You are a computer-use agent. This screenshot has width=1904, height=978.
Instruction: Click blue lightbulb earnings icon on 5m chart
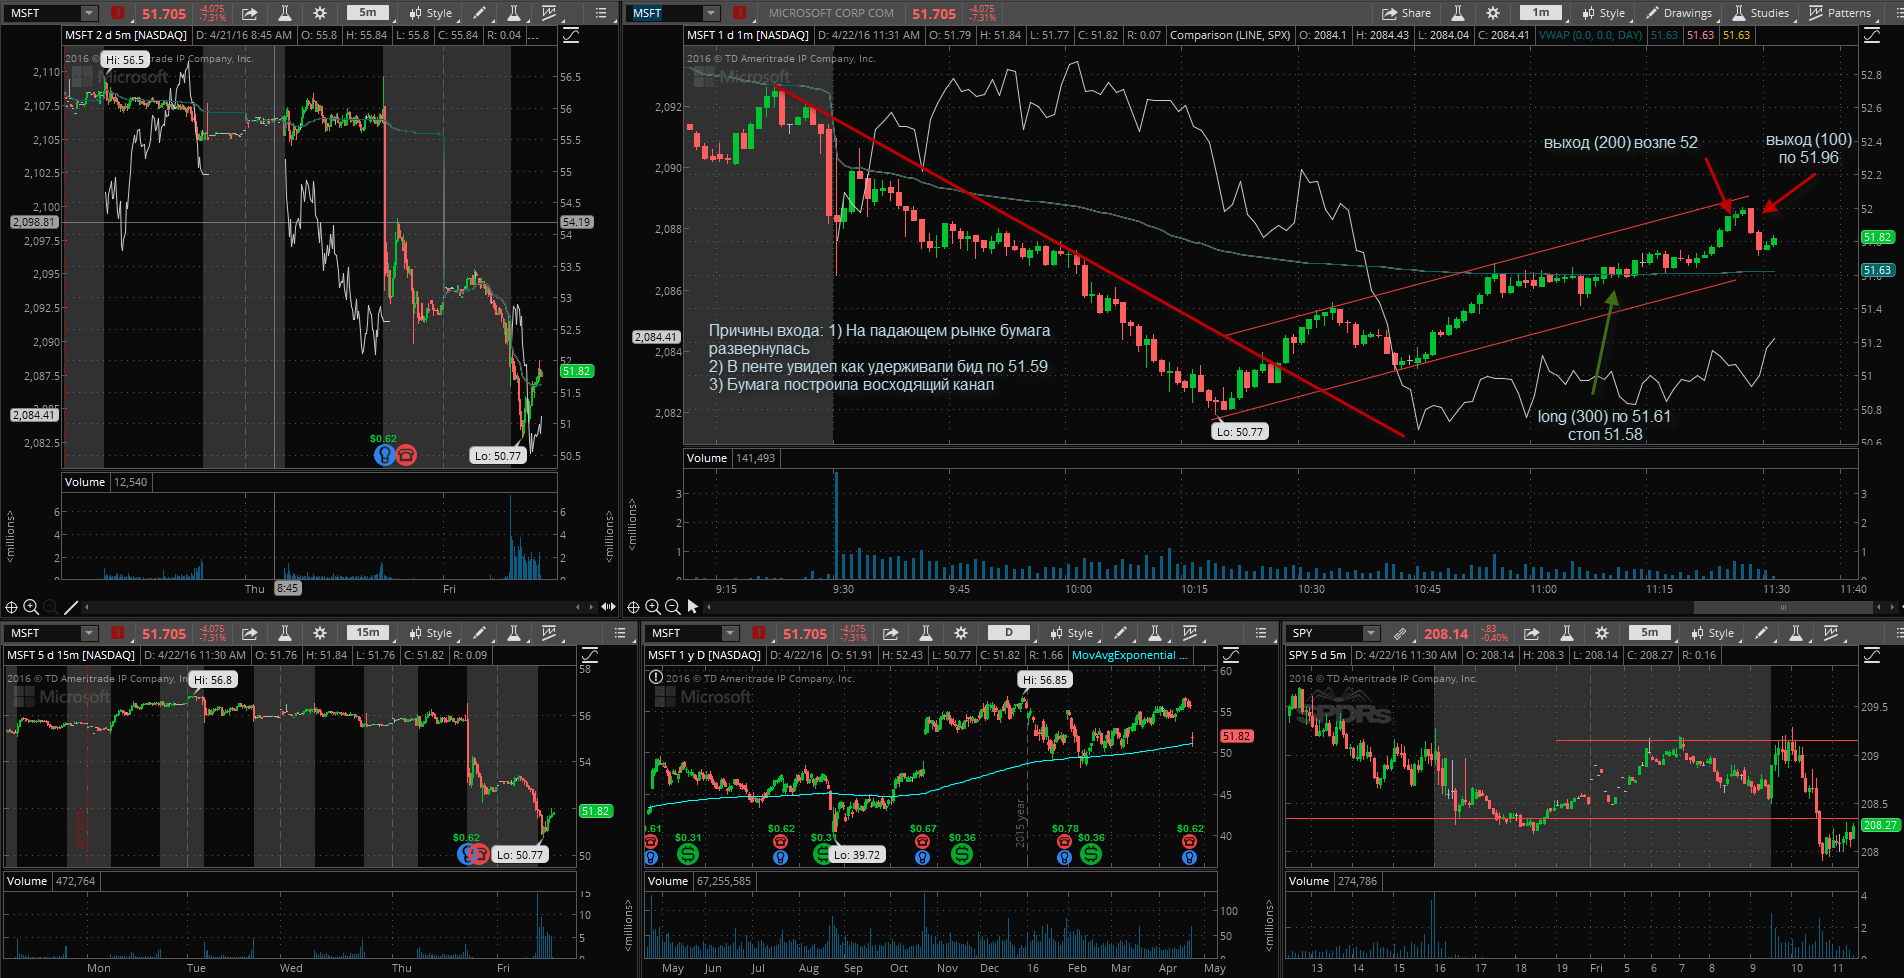(x=384, y=455)
